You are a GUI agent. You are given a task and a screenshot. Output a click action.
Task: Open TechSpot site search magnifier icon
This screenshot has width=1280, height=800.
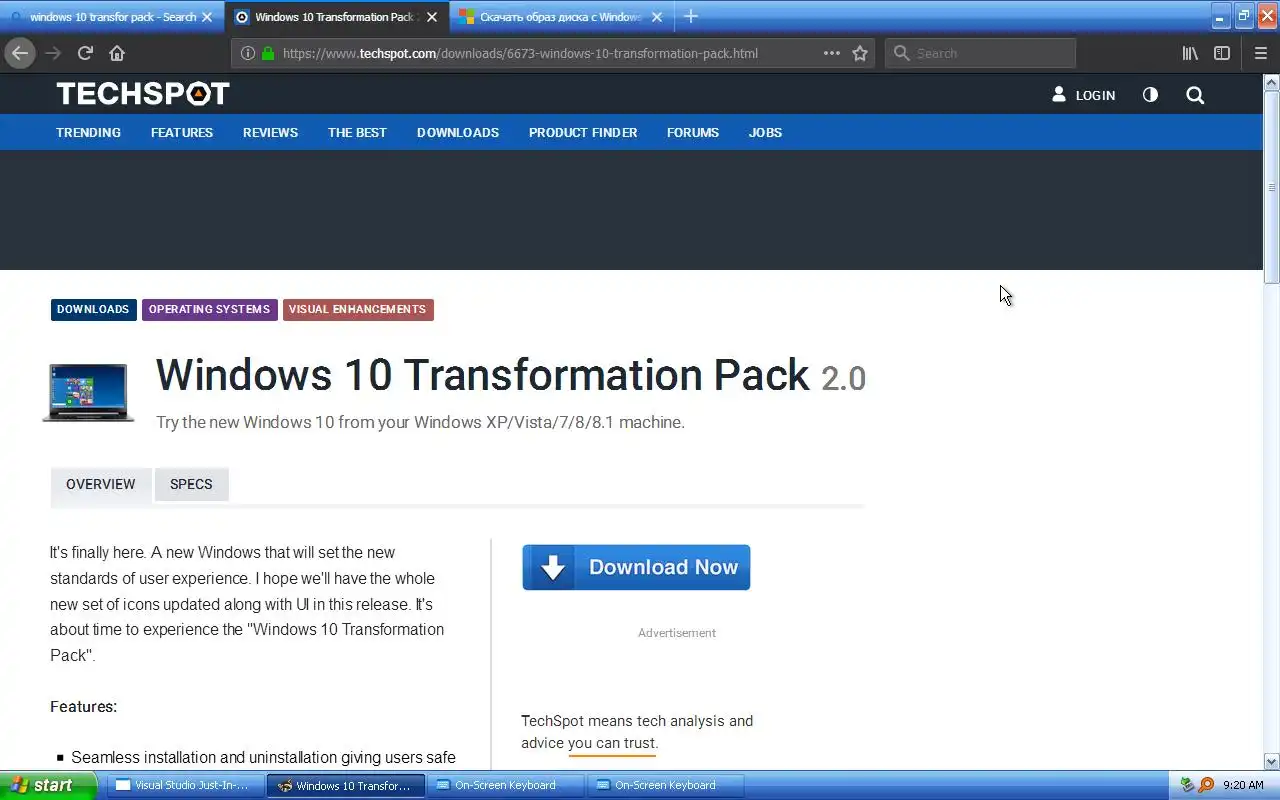1195,95
